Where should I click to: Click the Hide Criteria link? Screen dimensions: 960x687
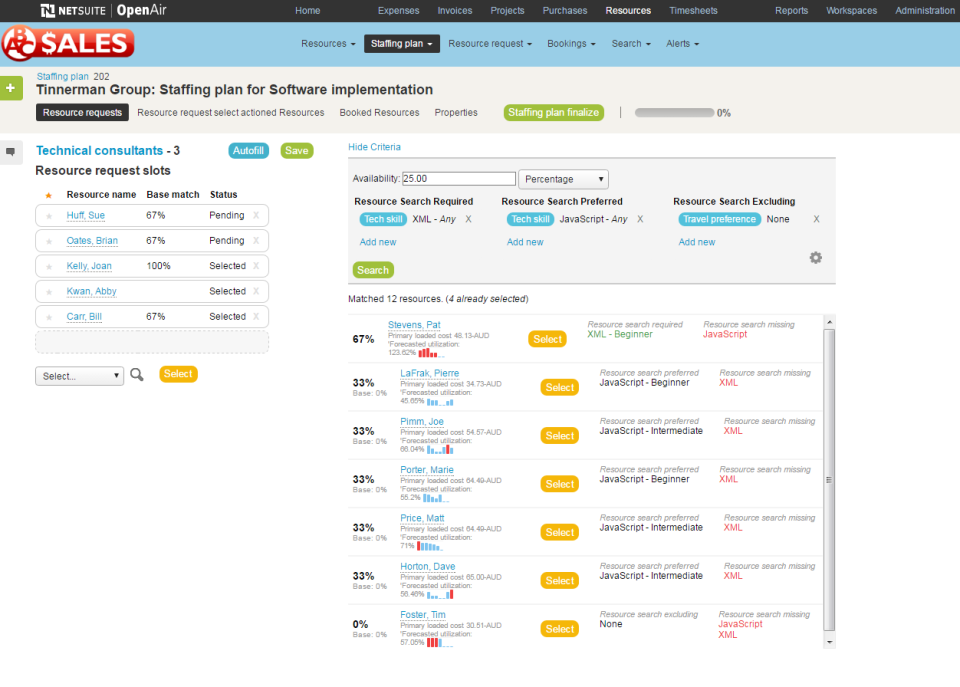tap(376, 146)
